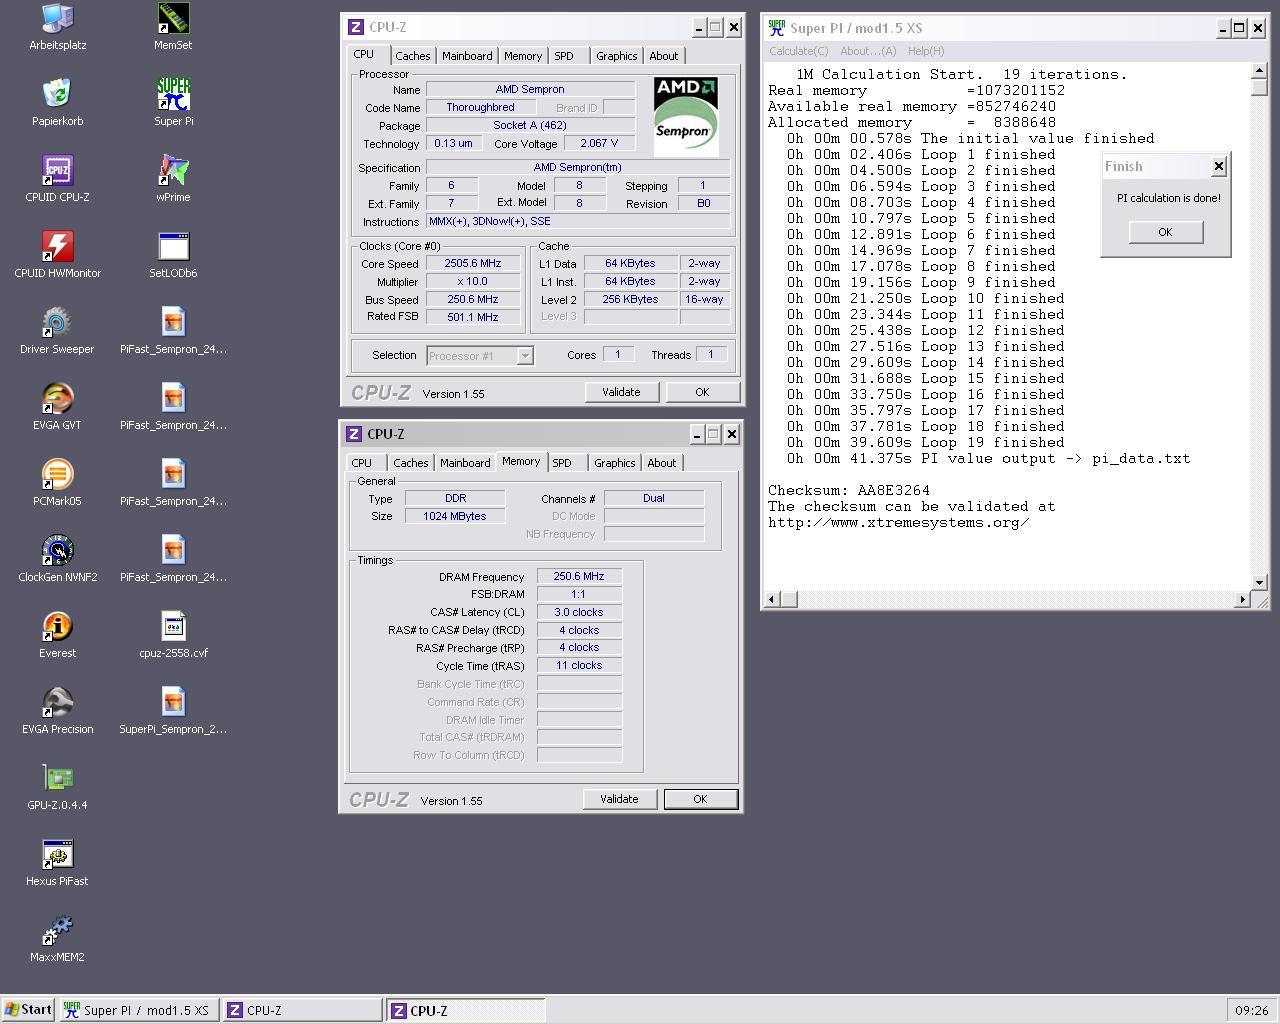Screen dimensions: 1280x1024
Task: Select the CPUID HWMonitor desktop icon
Action: point(57,255)
